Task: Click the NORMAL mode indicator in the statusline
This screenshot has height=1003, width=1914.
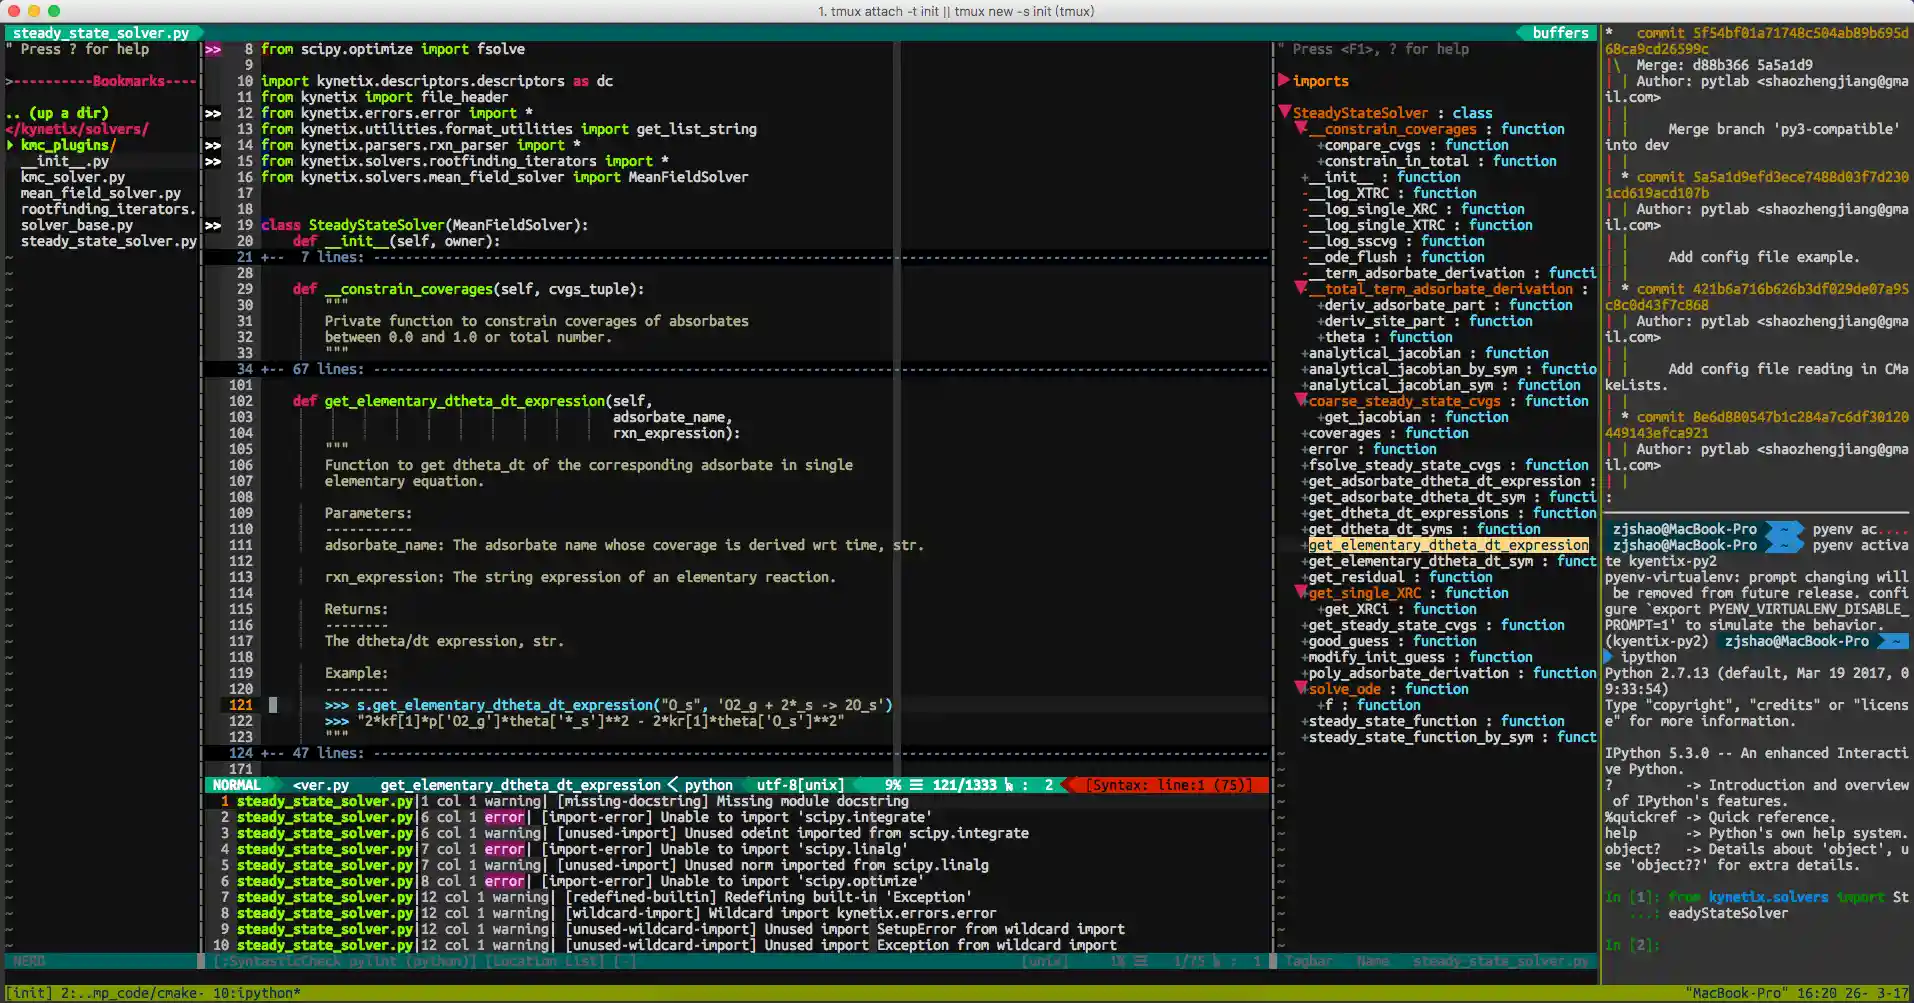Action: point(236,784)
